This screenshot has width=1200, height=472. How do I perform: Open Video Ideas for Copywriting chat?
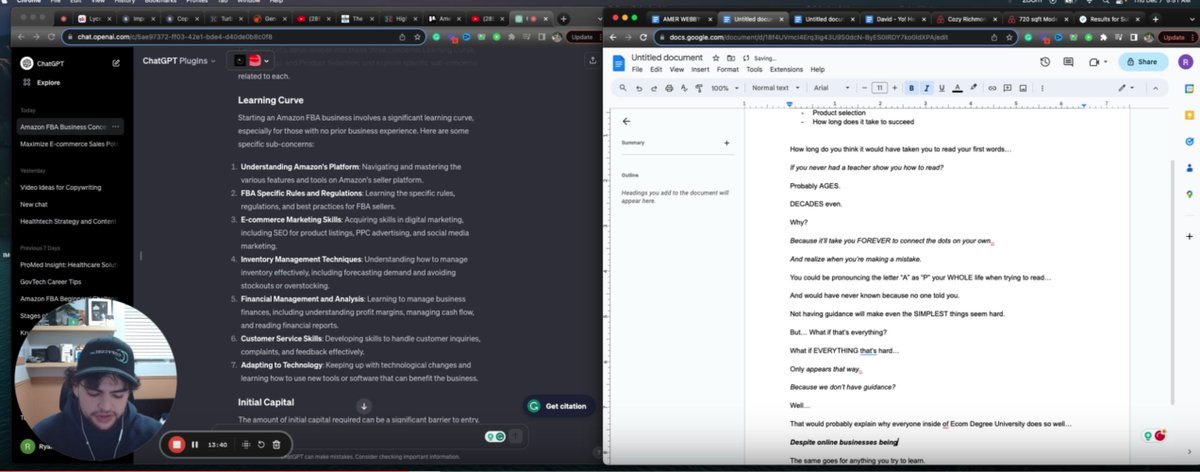[62, 187]
